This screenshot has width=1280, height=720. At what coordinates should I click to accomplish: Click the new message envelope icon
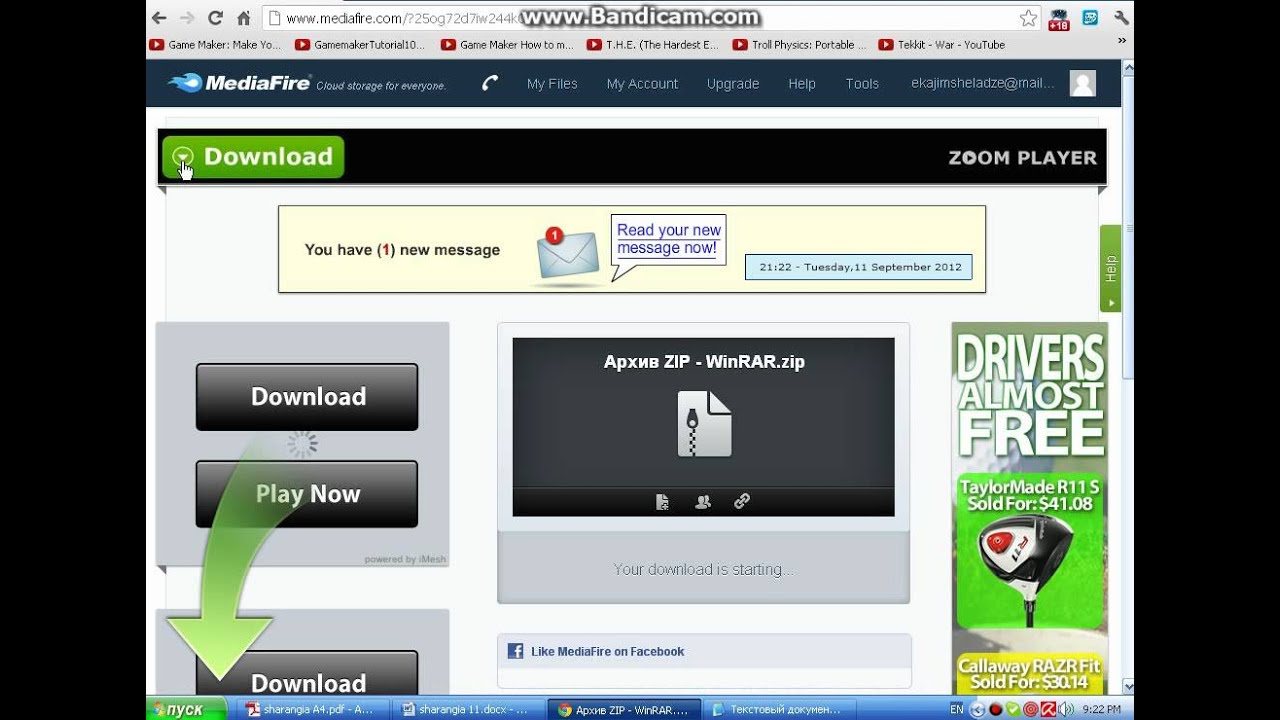567,253
